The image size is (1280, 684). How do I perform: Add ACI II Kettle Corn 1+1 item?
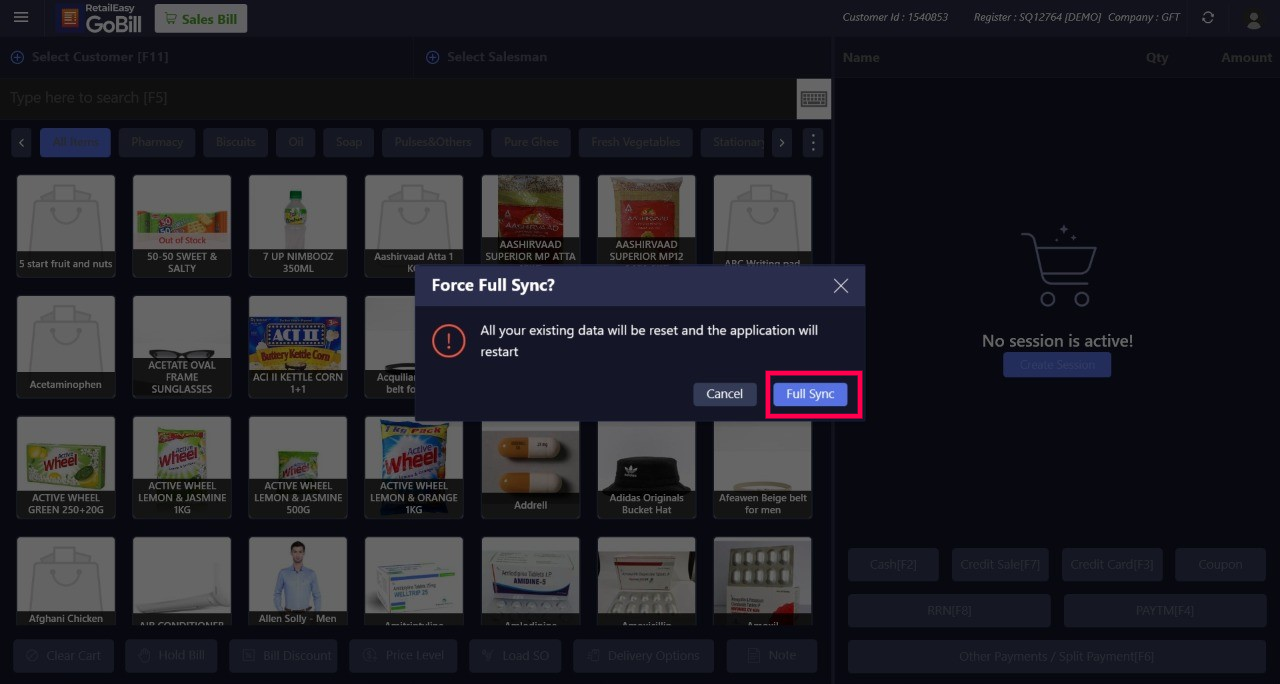click(x=298, y=345)
